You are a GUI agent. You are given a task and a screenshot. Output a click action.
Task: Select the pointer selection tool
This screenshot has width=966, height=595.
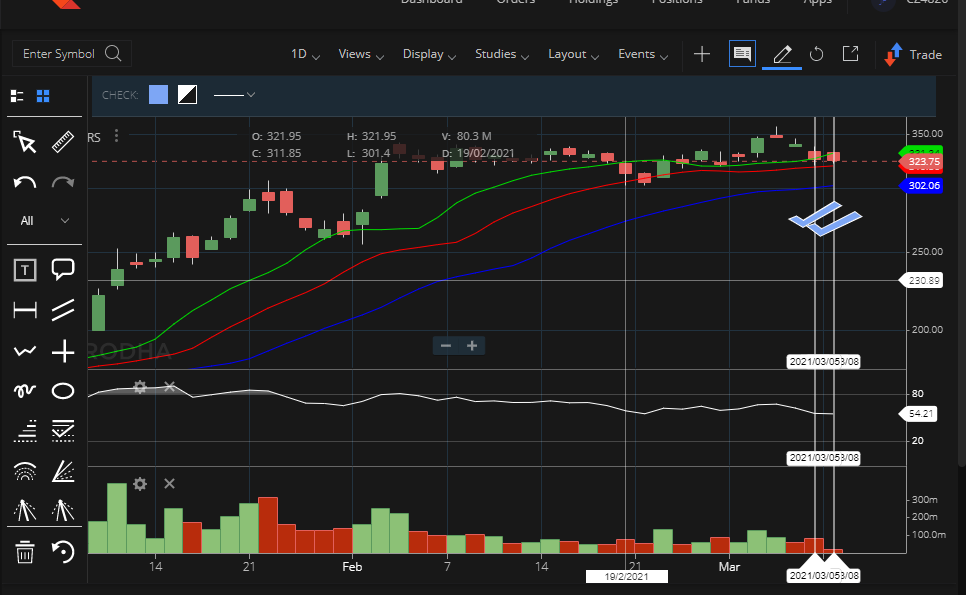(x=25, y=142)
